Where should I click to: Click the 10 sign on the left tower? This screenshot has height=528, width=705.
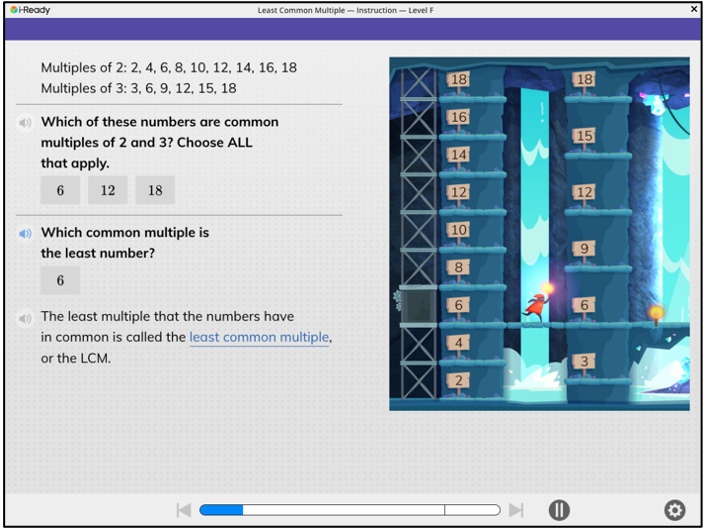(x=458, y=230)
